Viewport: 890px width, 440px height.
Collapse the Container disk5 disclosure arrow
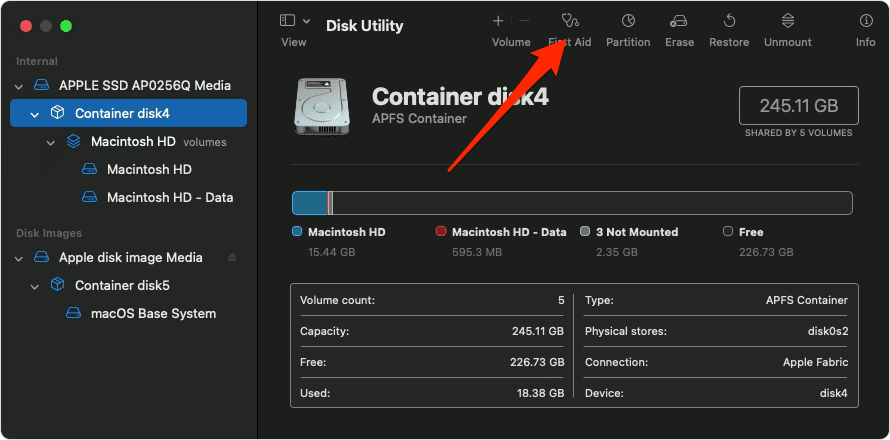(x=35, y=286)
